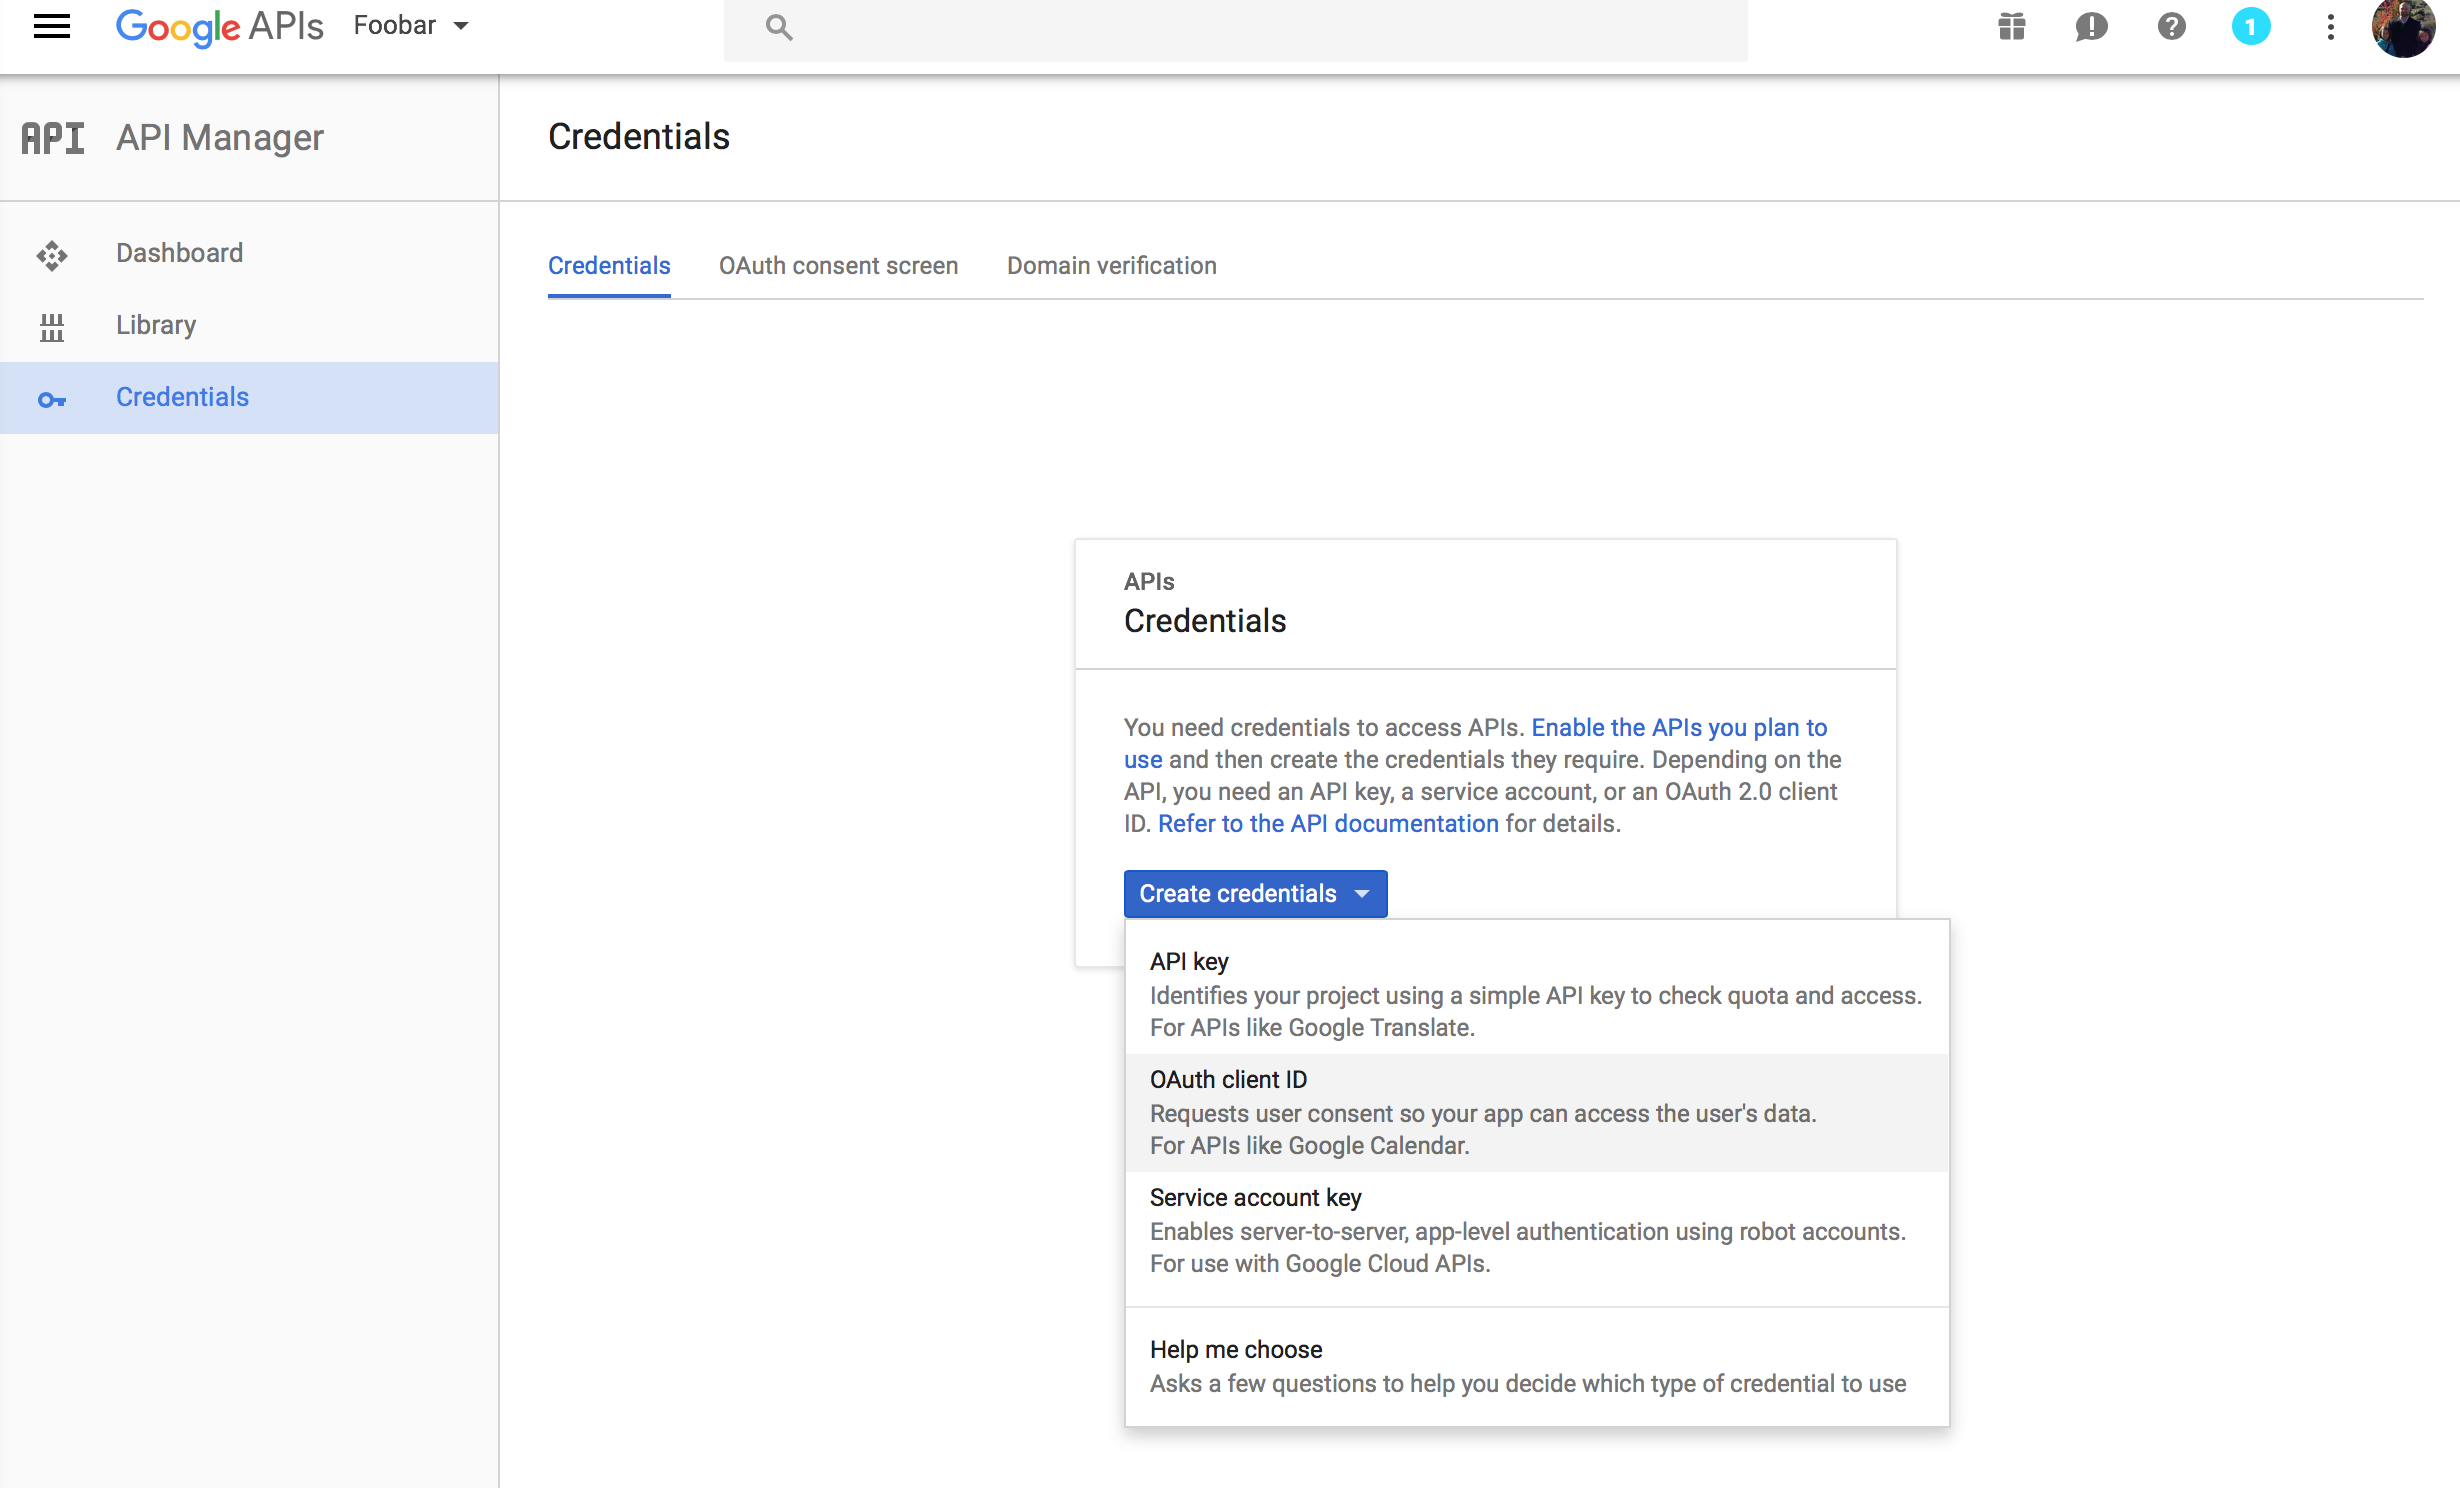The height and width of the screenshot is (1488, 2460).
Task: Switch to the Credentials tab
Action: pyautogui.click(x=609, y=266)
